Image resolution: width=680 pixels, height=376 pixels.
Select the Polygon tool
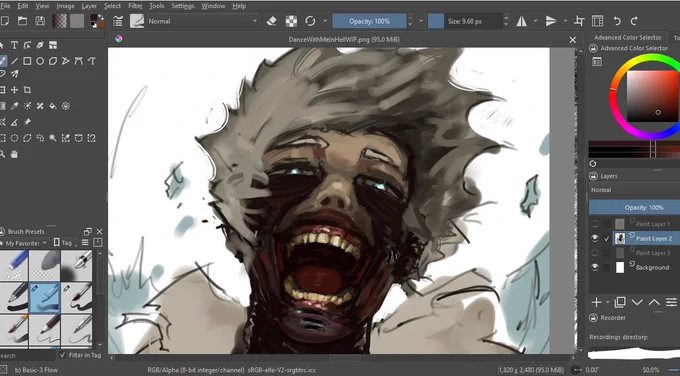(53, 61)
